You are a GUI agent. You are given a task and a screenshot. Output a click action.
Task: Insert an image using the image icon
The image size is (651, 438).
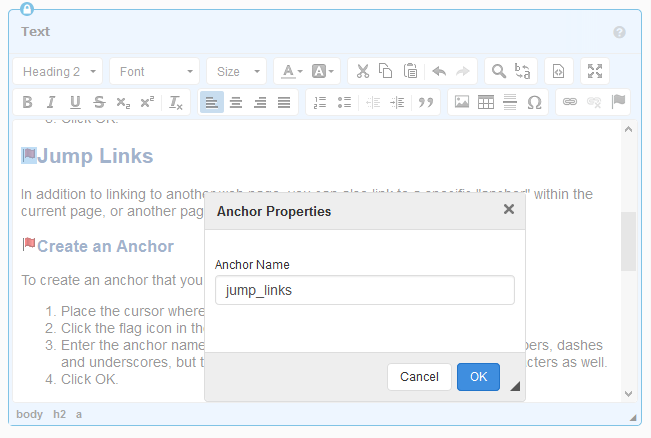pos(462,102)
